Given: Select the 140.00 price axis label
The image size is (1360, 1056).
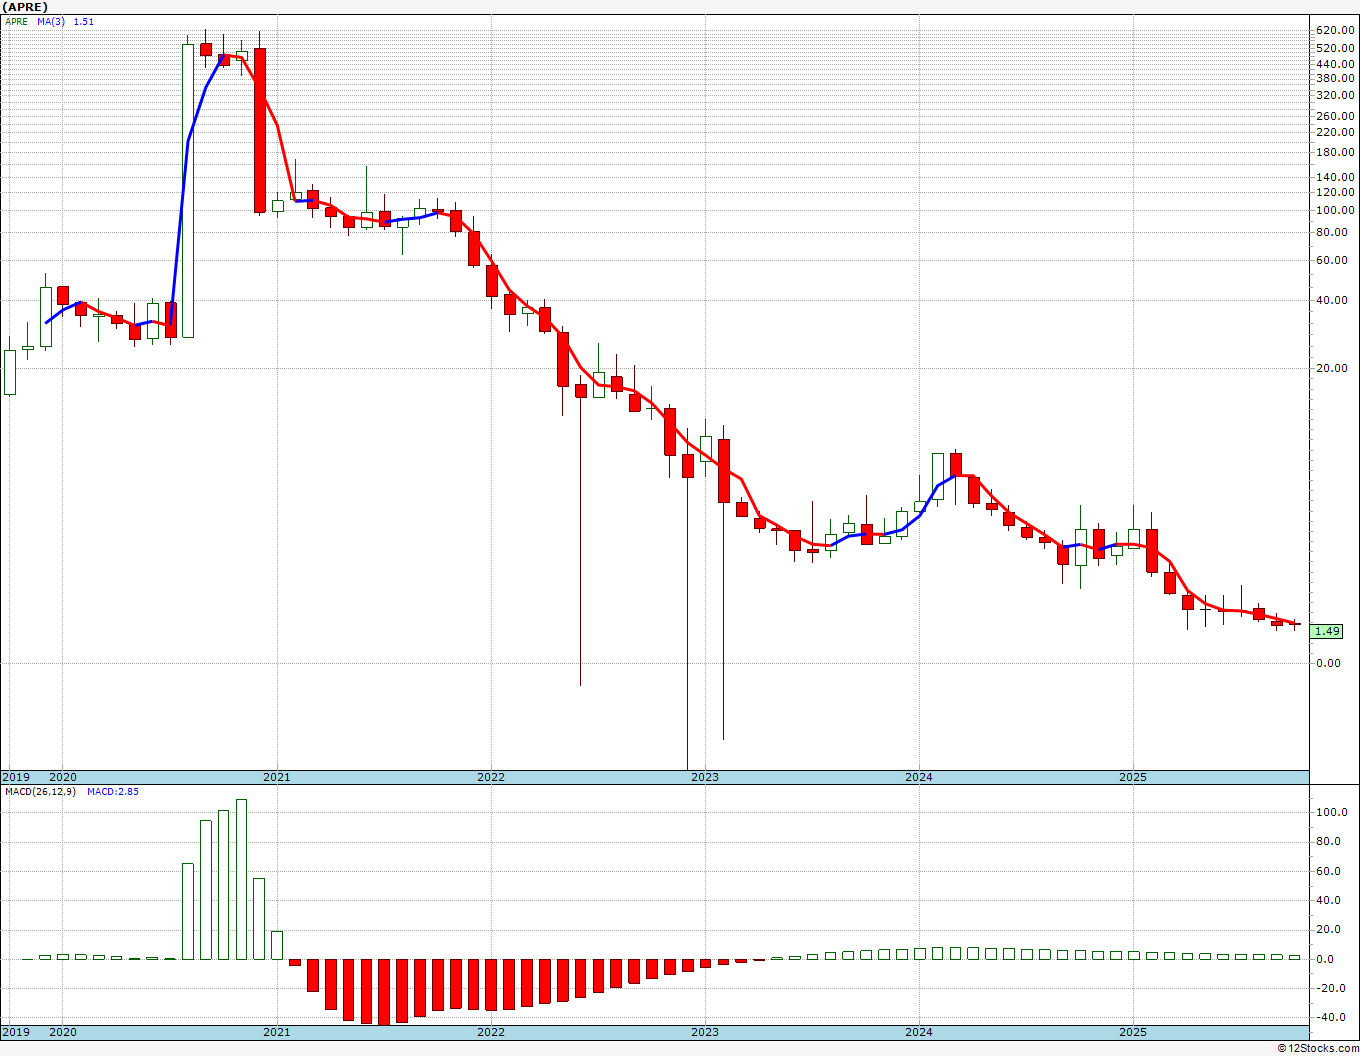Looking at the screenshot, I should click(1335, 177).
